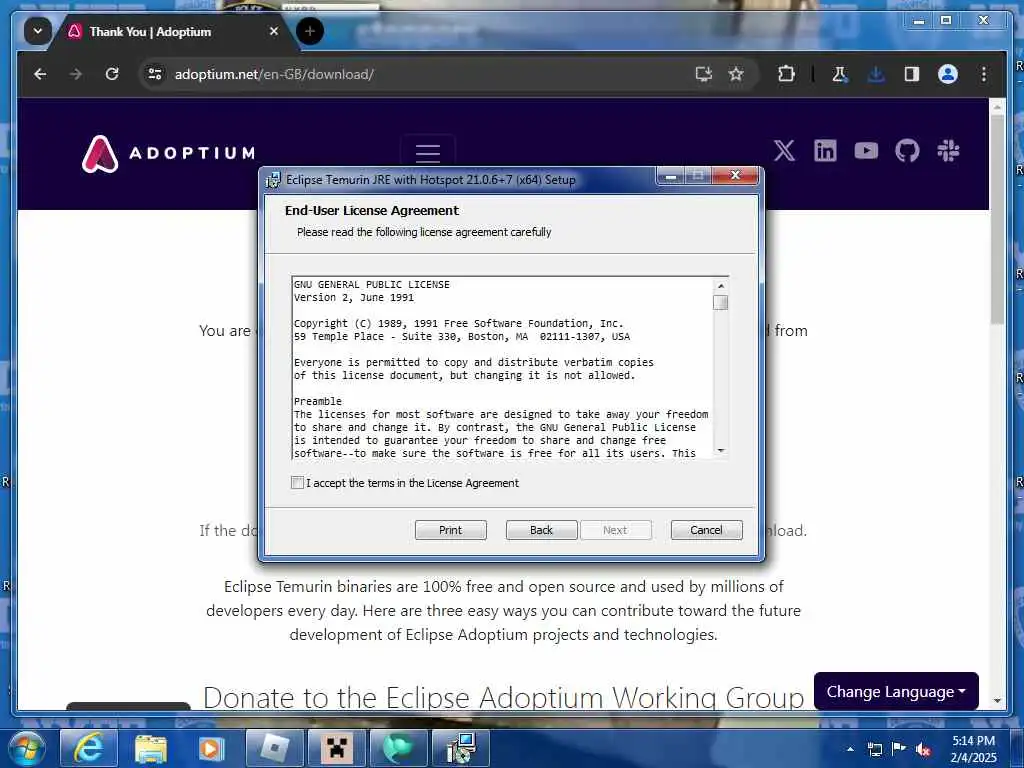This screenshot has width=1024, height=768.
Task: Go back in browser history
Action: pos(40,74)
